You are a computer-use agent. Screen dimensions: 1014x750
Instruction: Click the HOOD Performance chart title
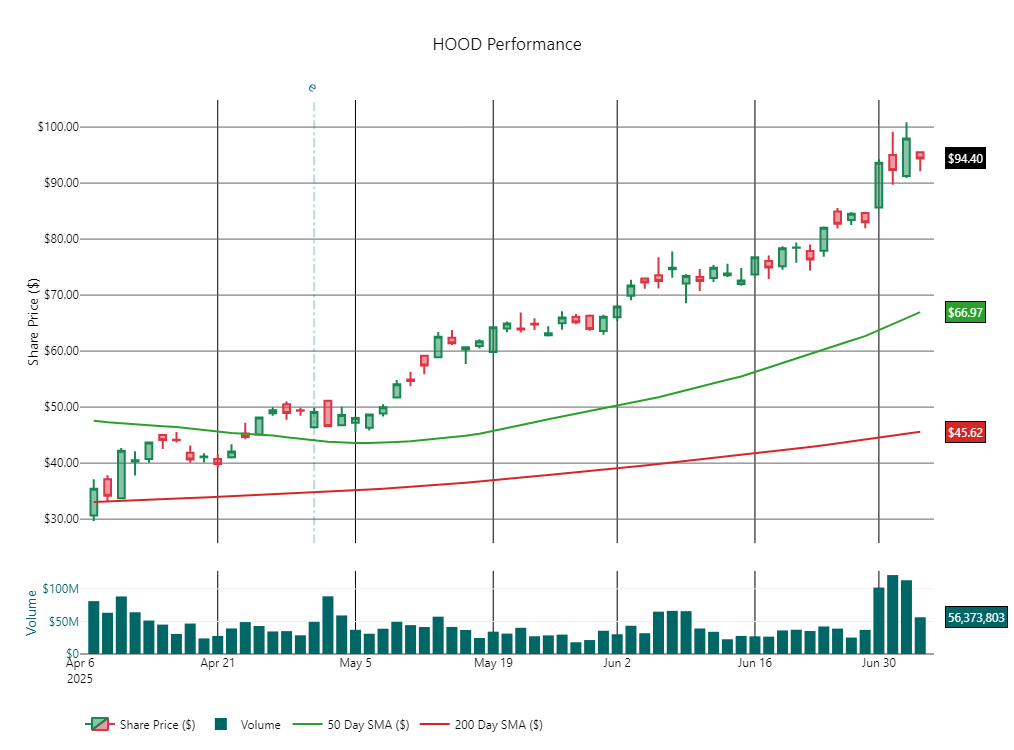coord(507,45)
